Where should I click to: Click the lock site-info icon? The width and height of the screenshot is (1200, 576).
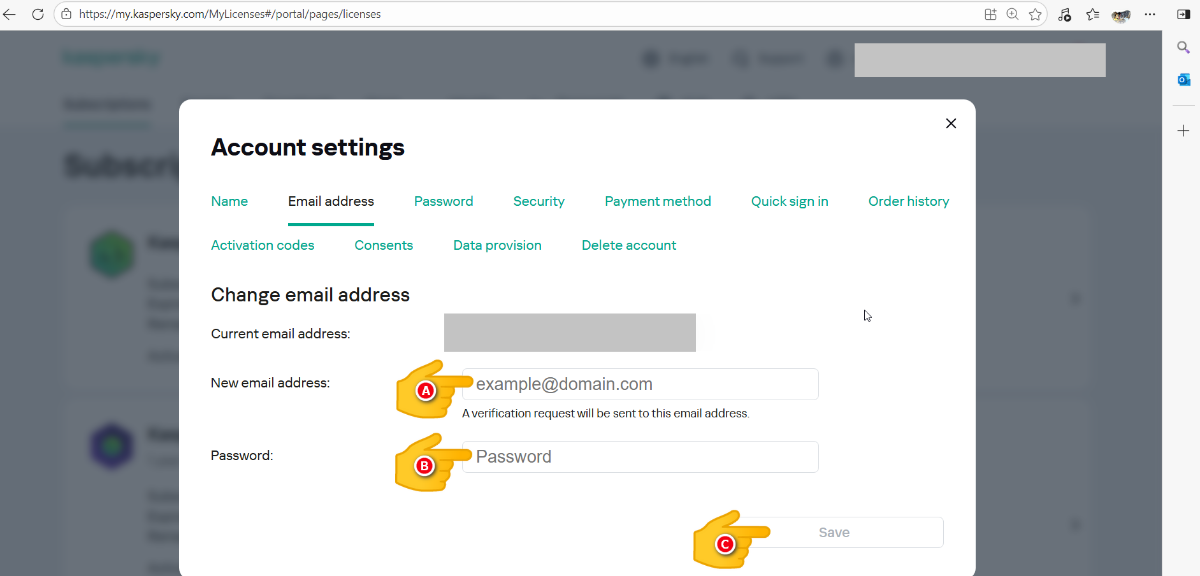[x=66, y=15]
